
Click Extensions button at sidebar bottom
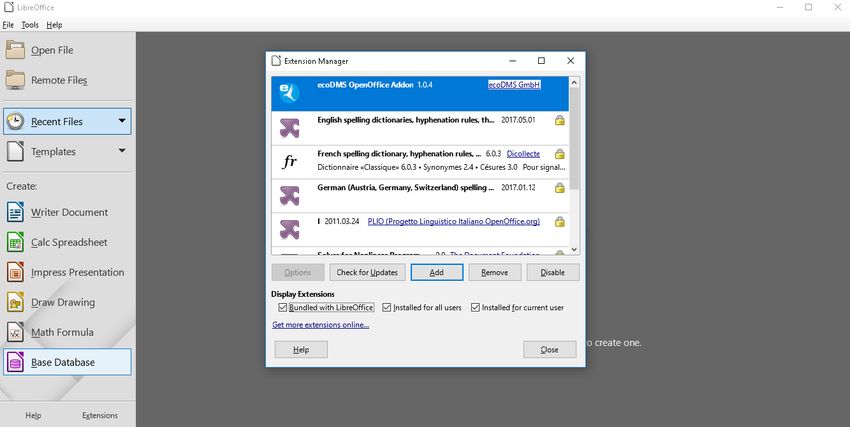pyautogui.click(x=100, y=415)
